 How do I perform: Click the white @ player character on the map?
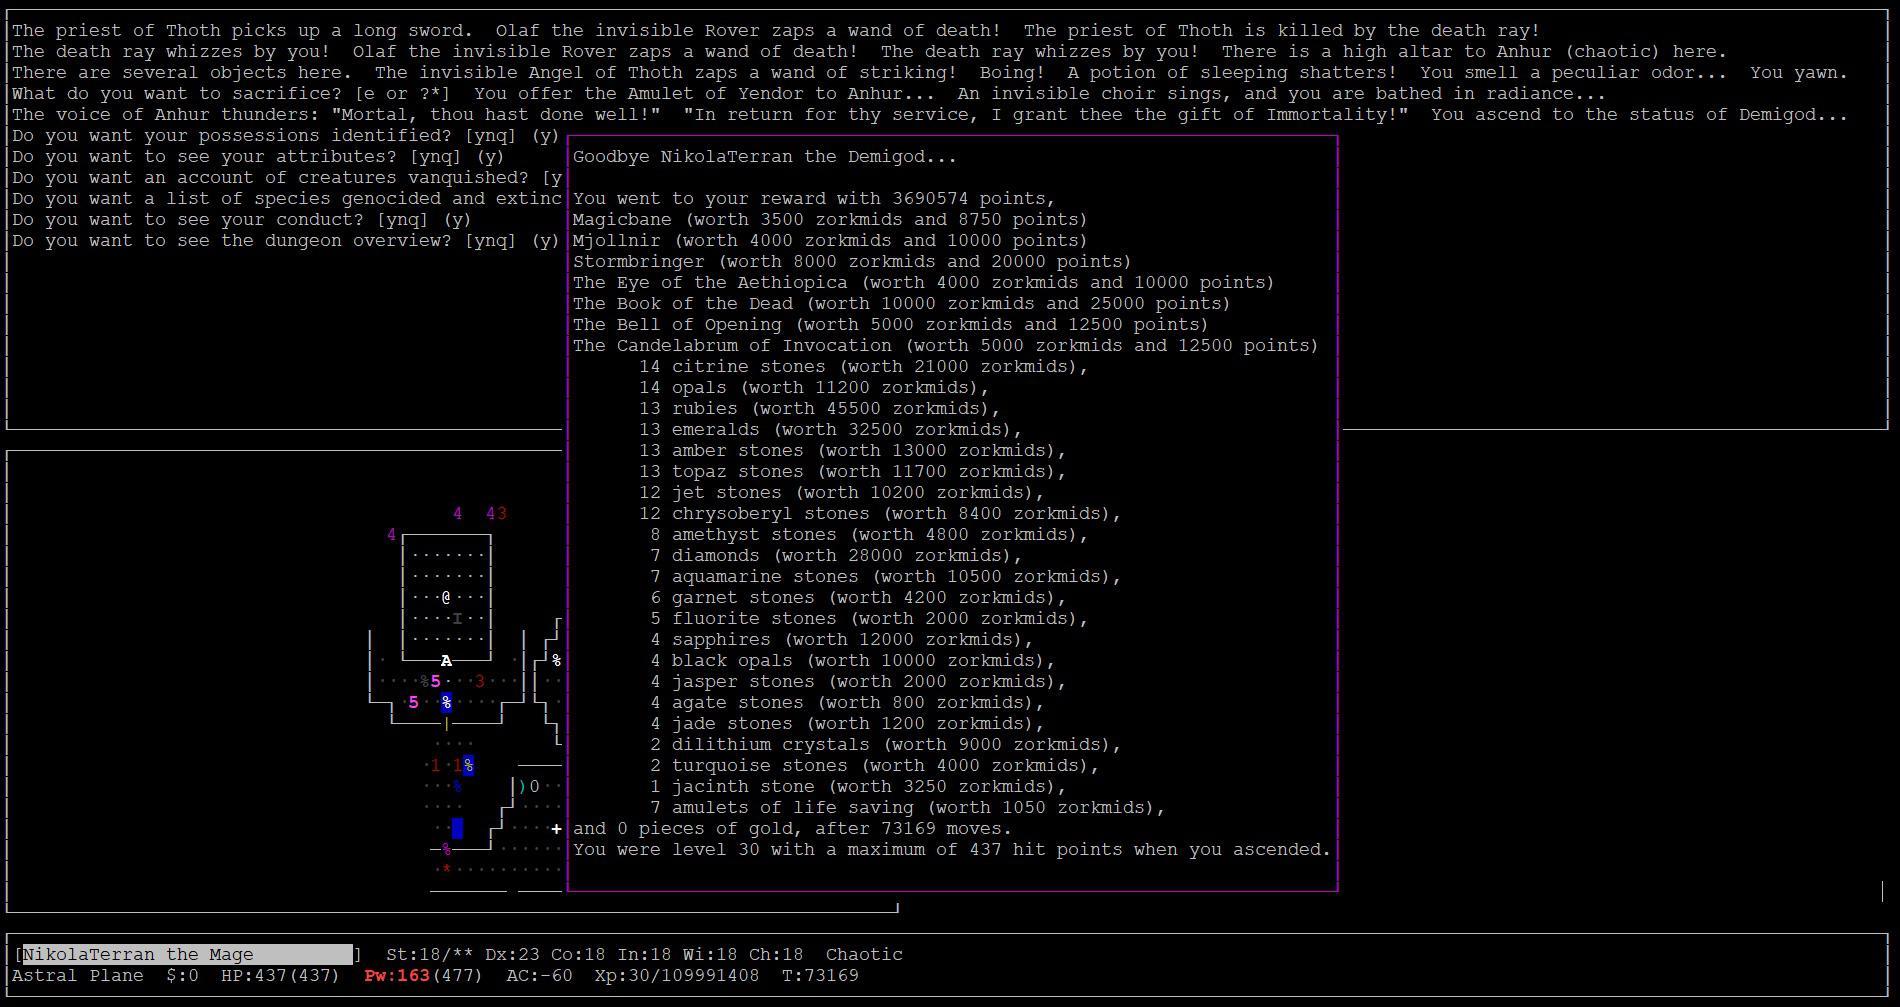(446, 597)
